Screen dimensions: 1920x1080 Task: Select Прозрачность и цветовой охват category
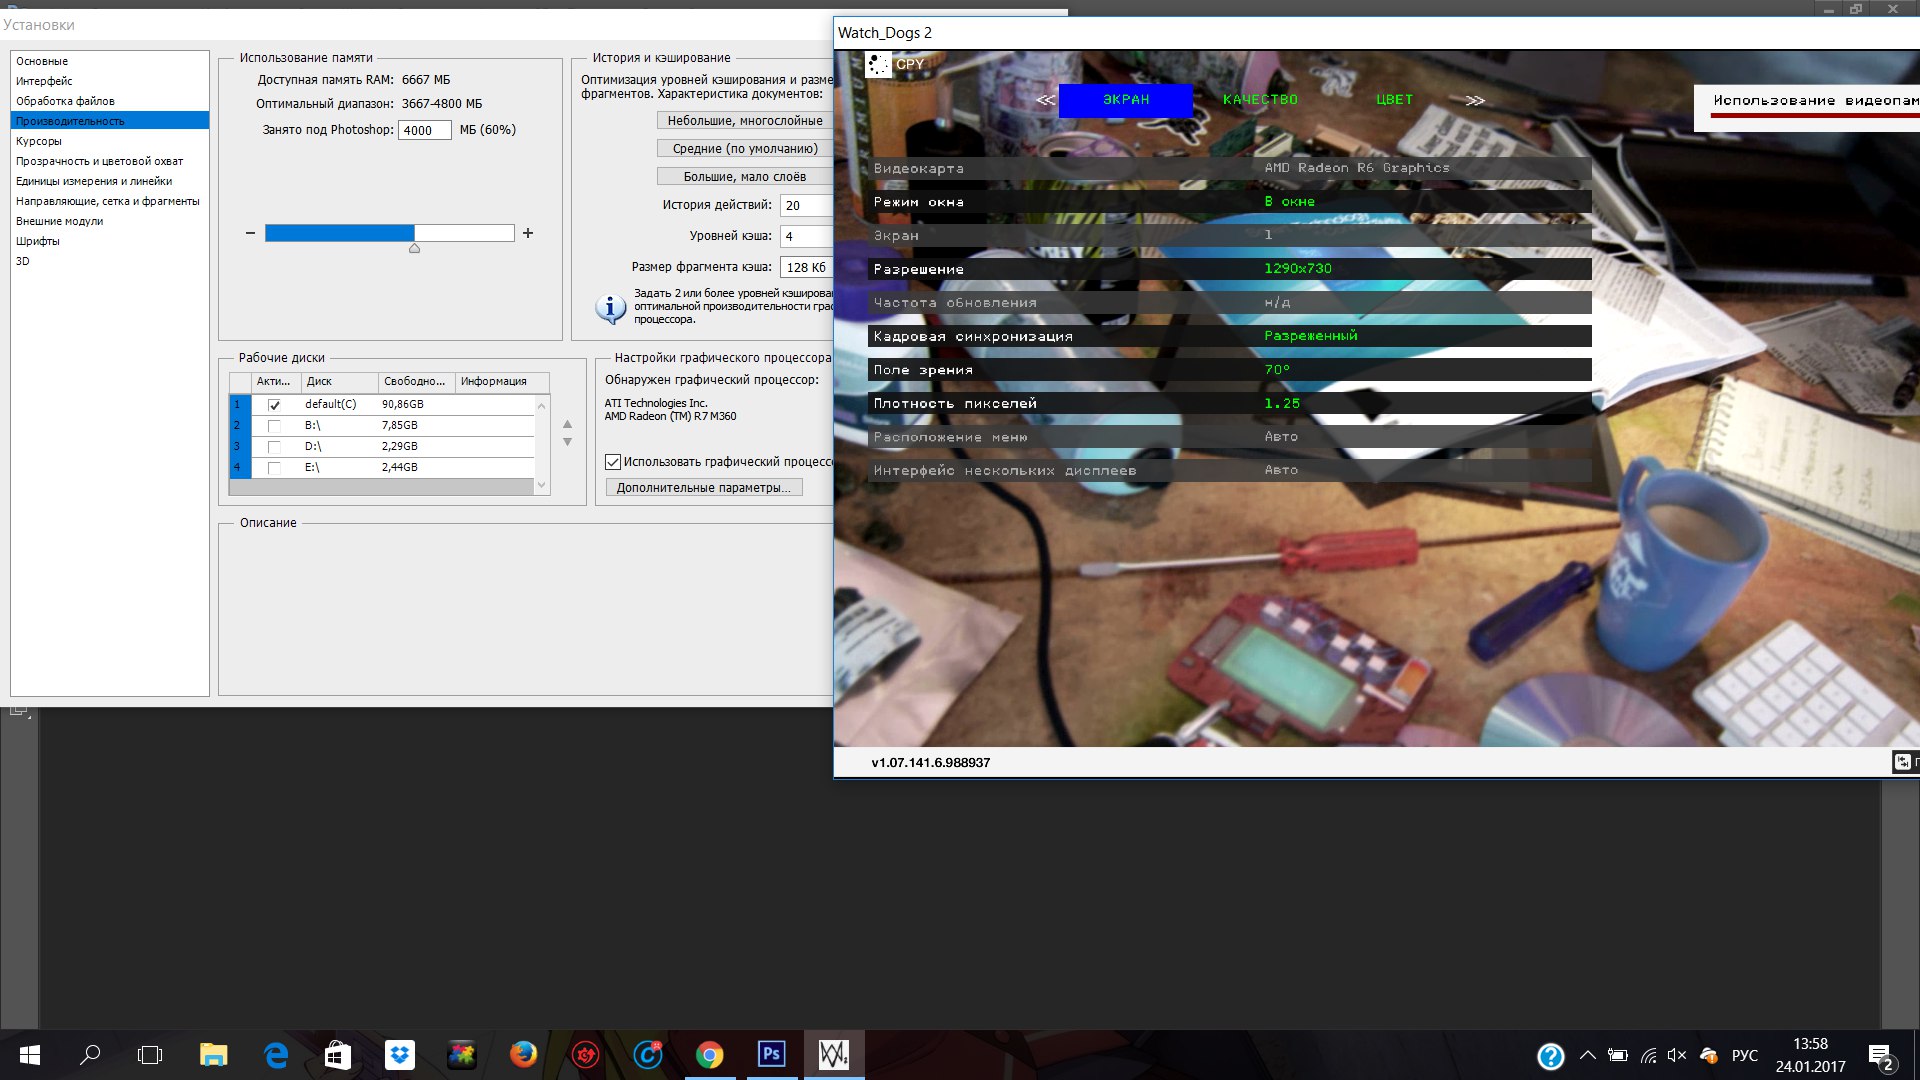point(110,161)
